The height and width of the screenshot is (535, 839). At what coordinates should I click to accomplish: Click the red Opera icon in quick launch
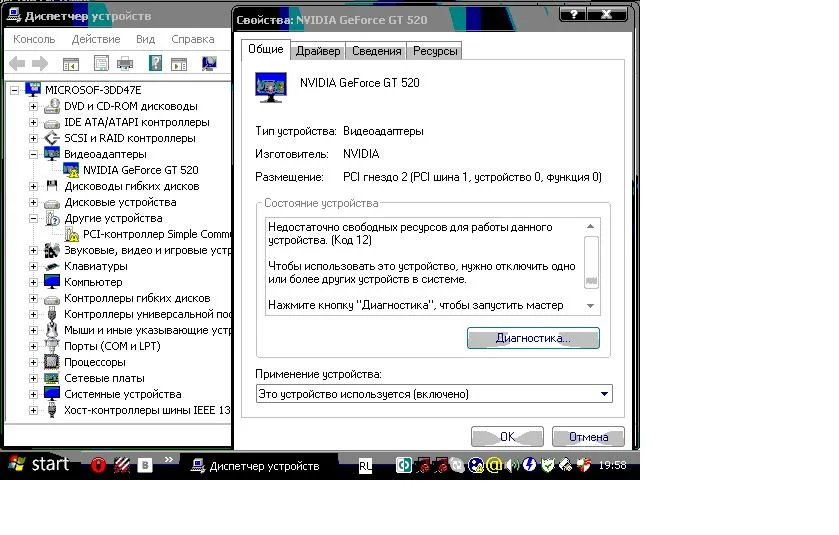coord(98,465)
